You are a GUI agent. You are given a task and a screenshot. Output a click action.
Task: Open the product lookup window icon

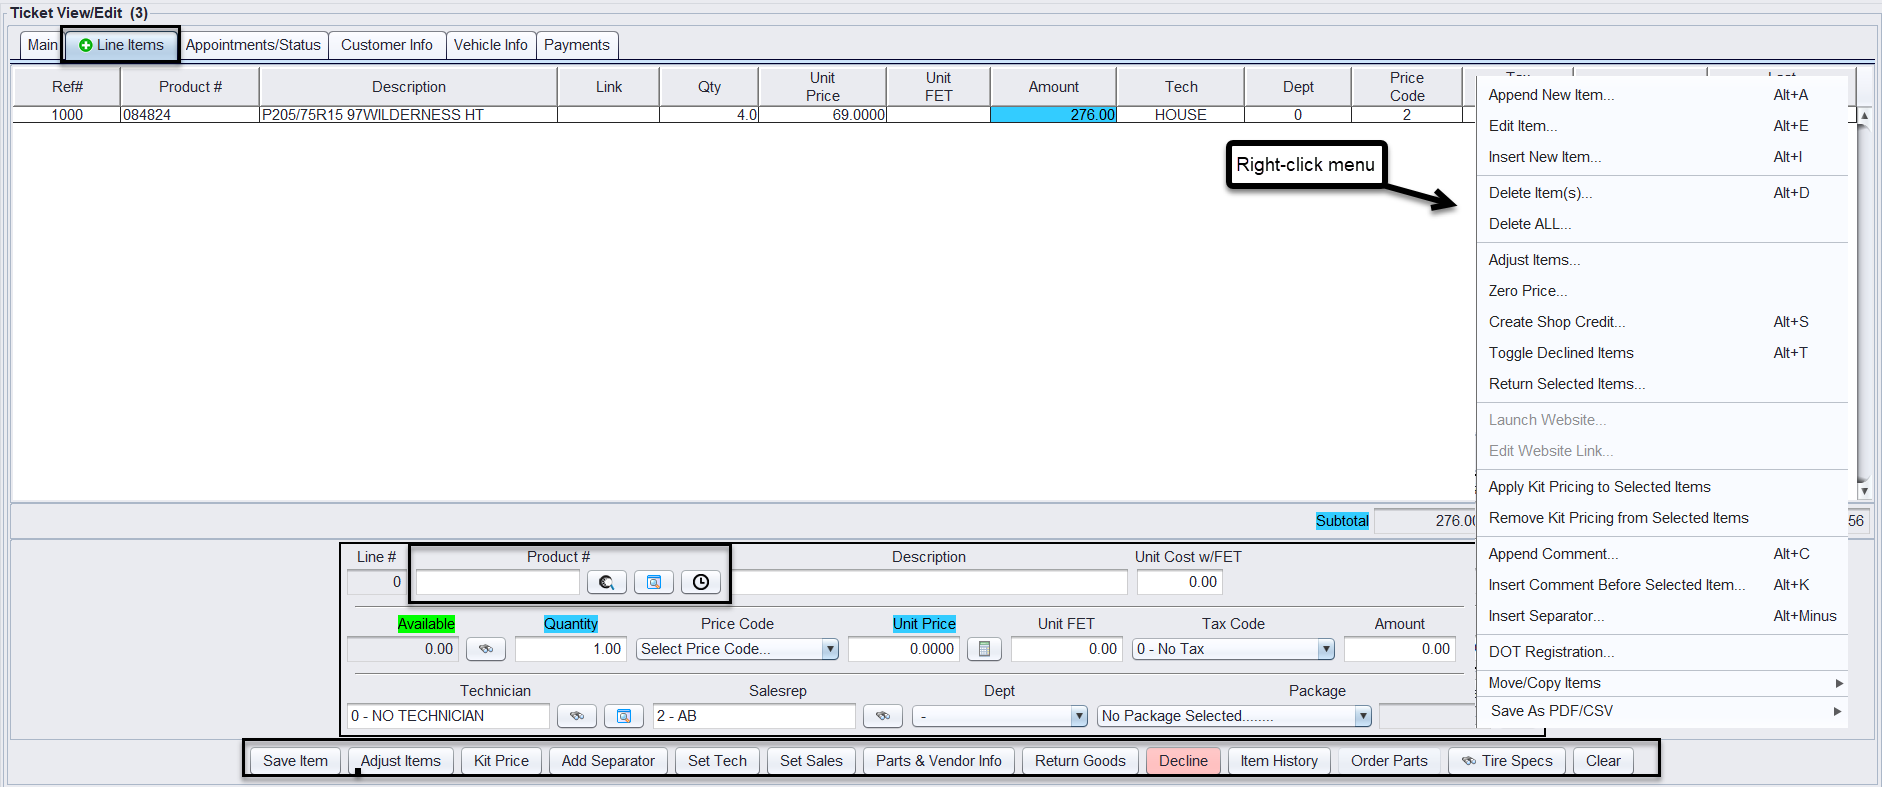tap(653, 582)
